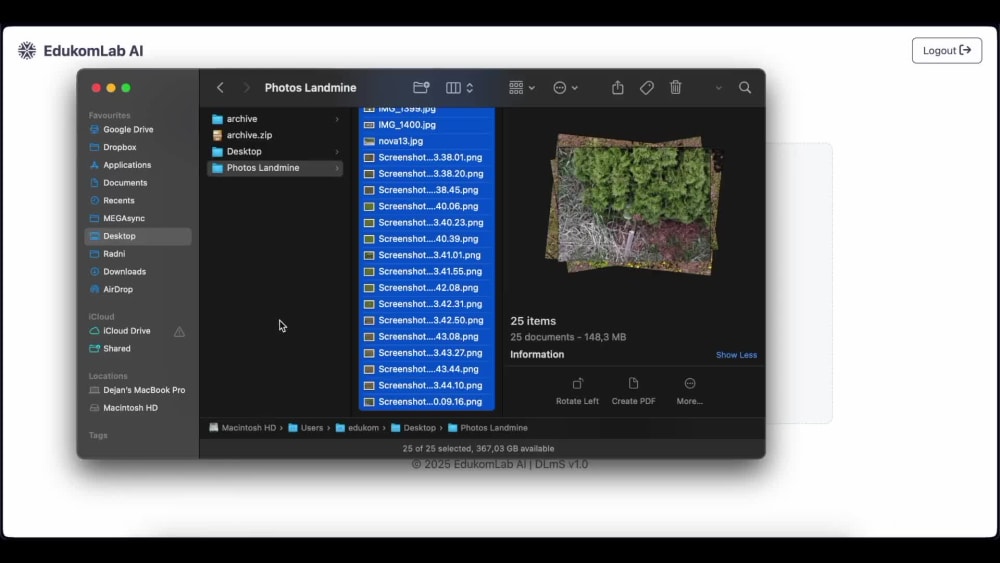
Task: Select Desktop in Favourites sidebar
Action: 138,236
